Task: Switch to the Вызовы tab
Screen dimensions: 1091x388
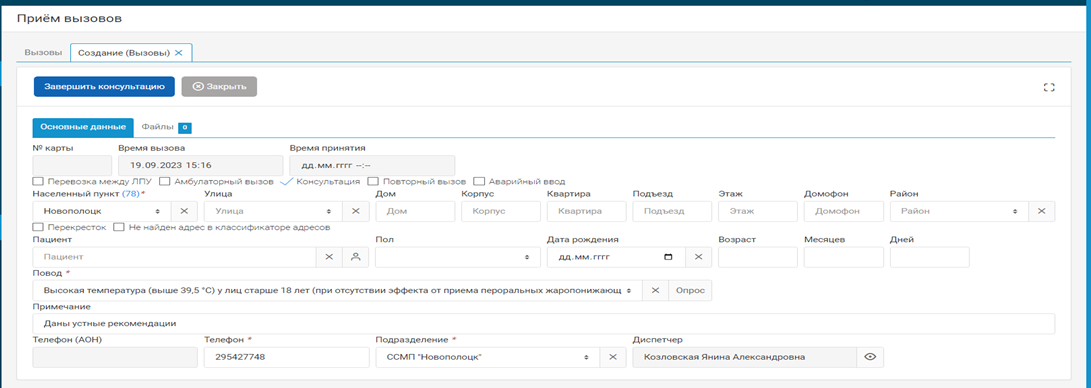Action: (43, 53)
